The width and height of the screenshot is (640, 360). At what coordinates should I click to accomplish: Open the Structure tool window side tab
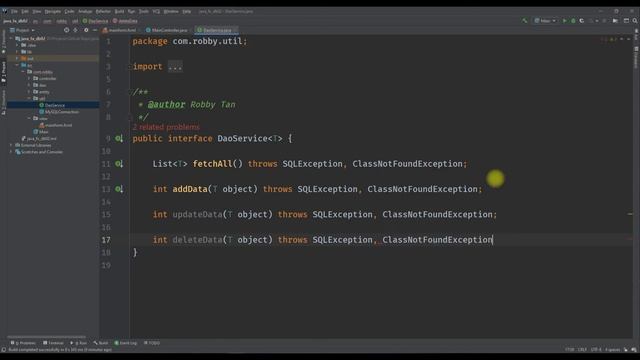(x=4, y=102)
